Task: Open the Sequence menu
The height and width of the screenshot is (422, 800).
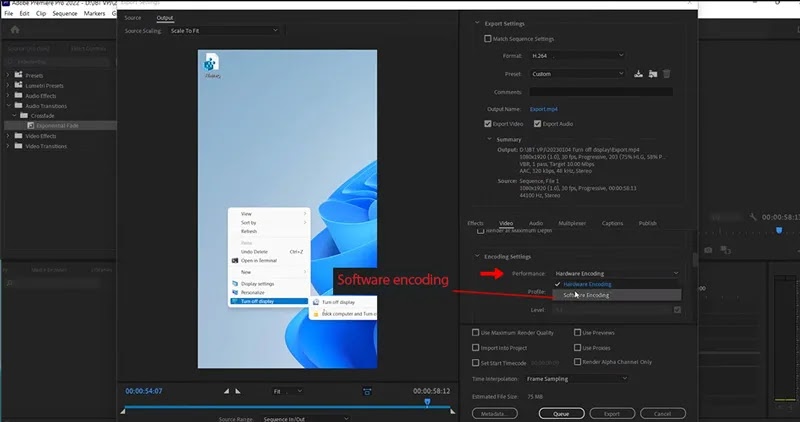Action: 65,13
